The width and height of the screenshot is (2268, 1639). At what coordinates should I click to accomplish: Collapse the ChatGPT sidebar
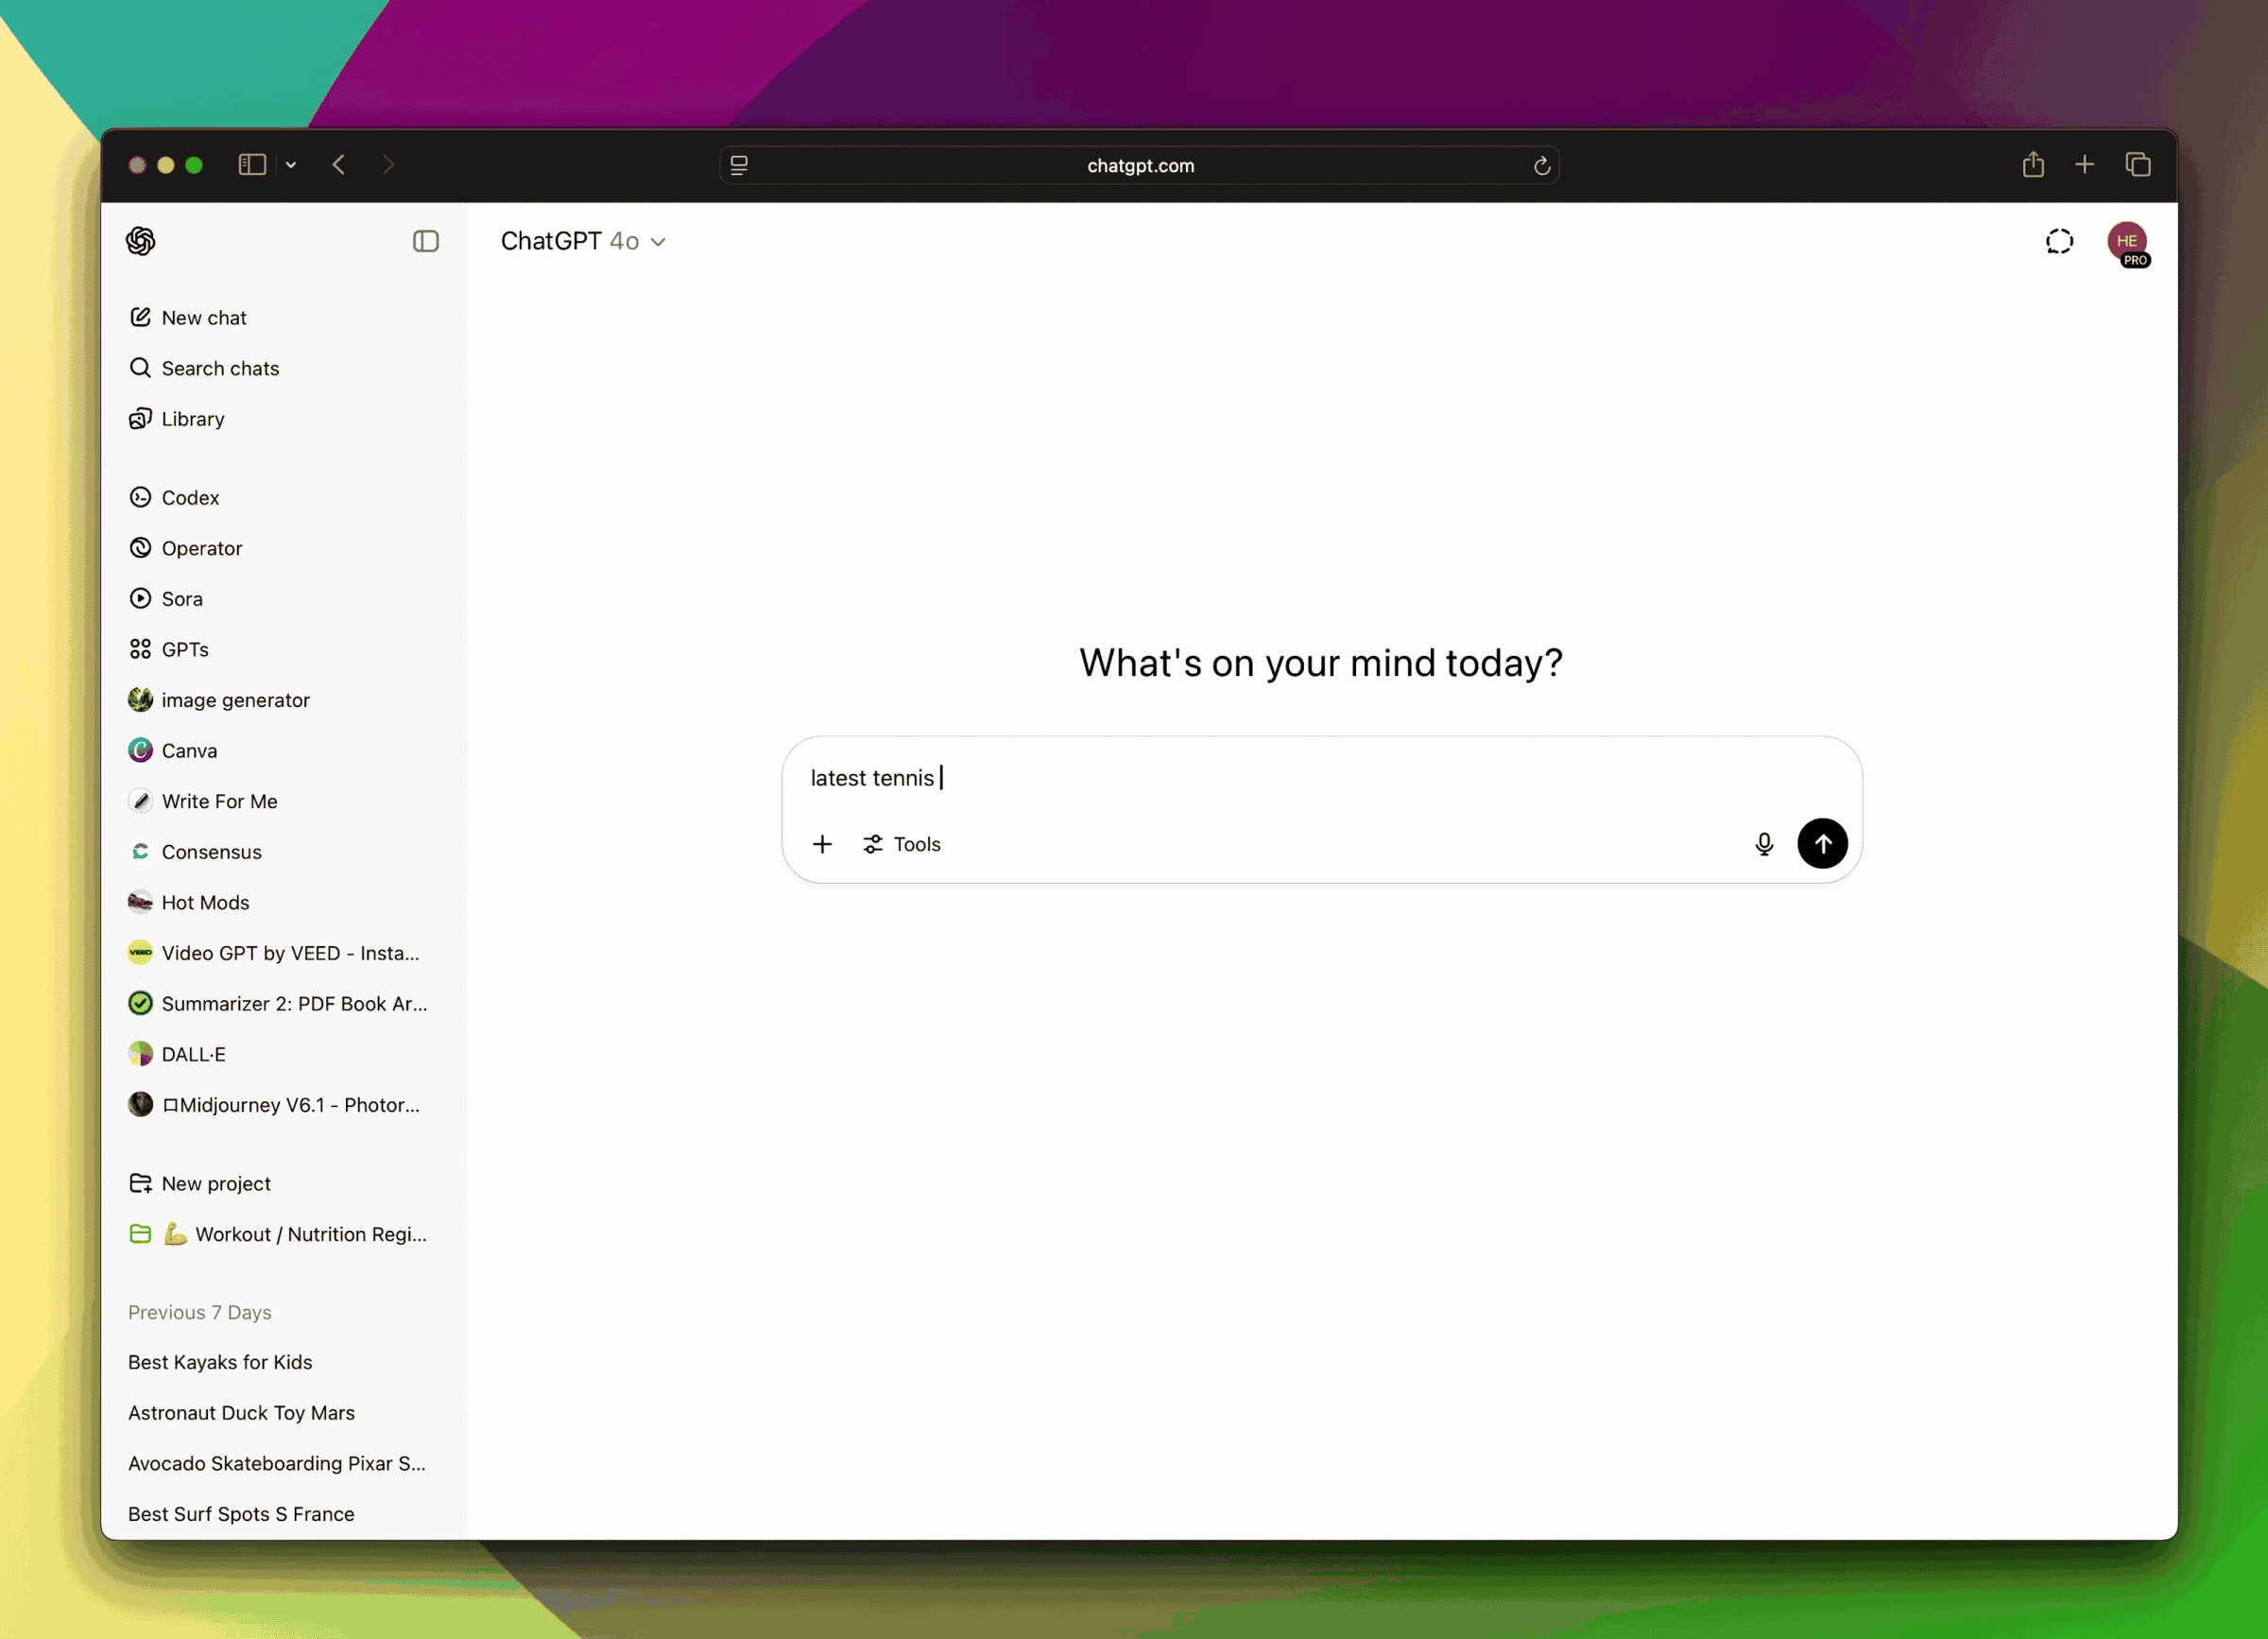425,241
